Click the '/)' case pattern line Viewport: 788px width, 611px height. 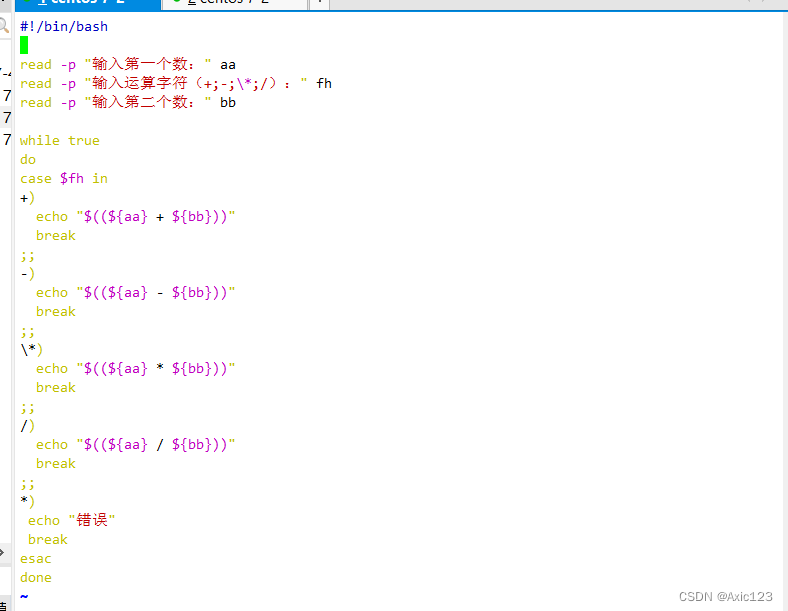27,426
